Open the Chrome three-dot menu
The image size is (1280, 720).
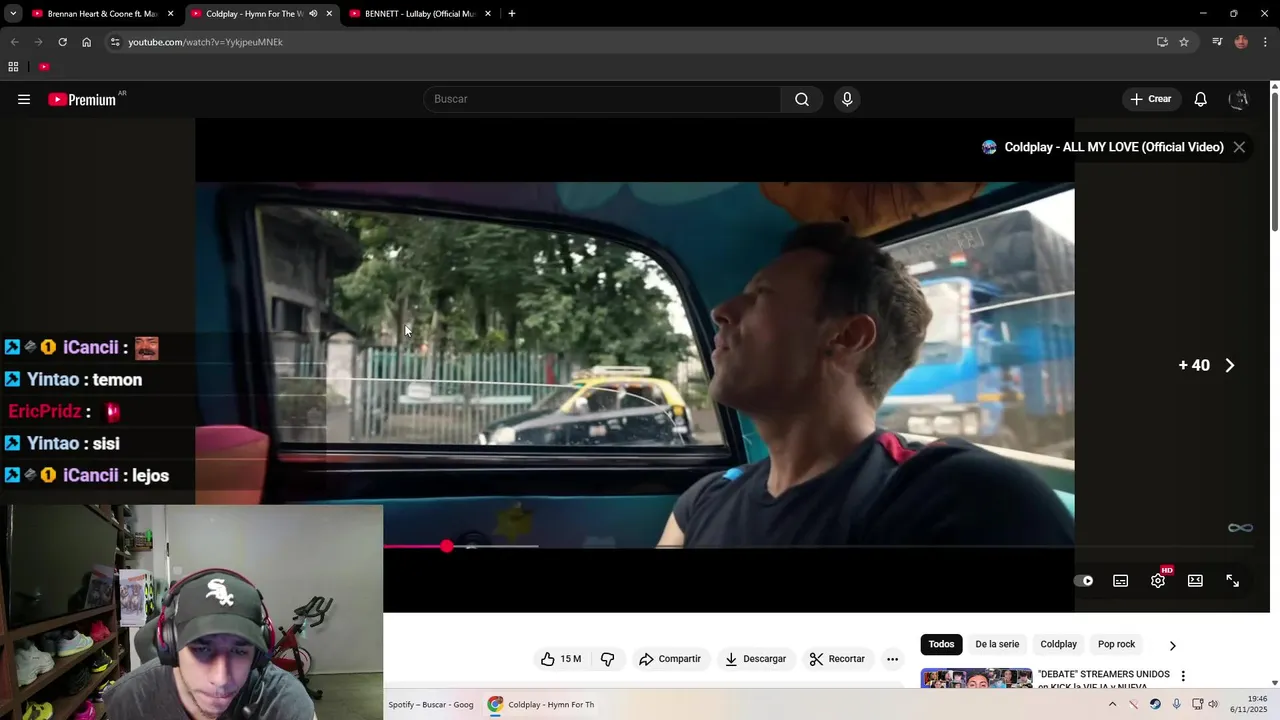pos(1265,42)
